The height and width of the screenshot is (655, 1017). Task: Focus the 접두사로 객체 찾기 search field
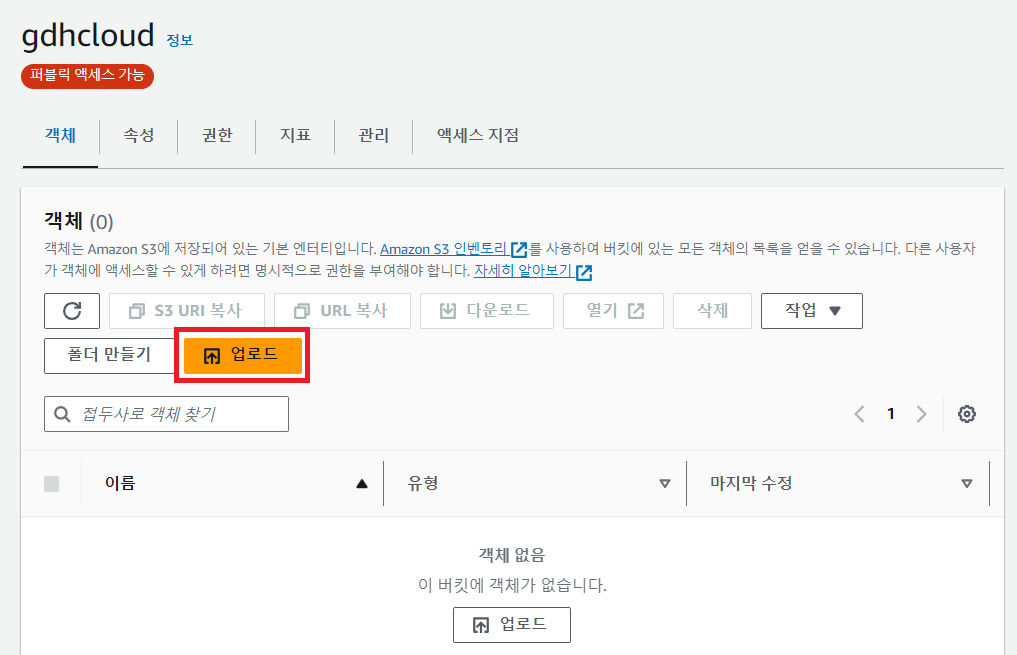(166, 414)
